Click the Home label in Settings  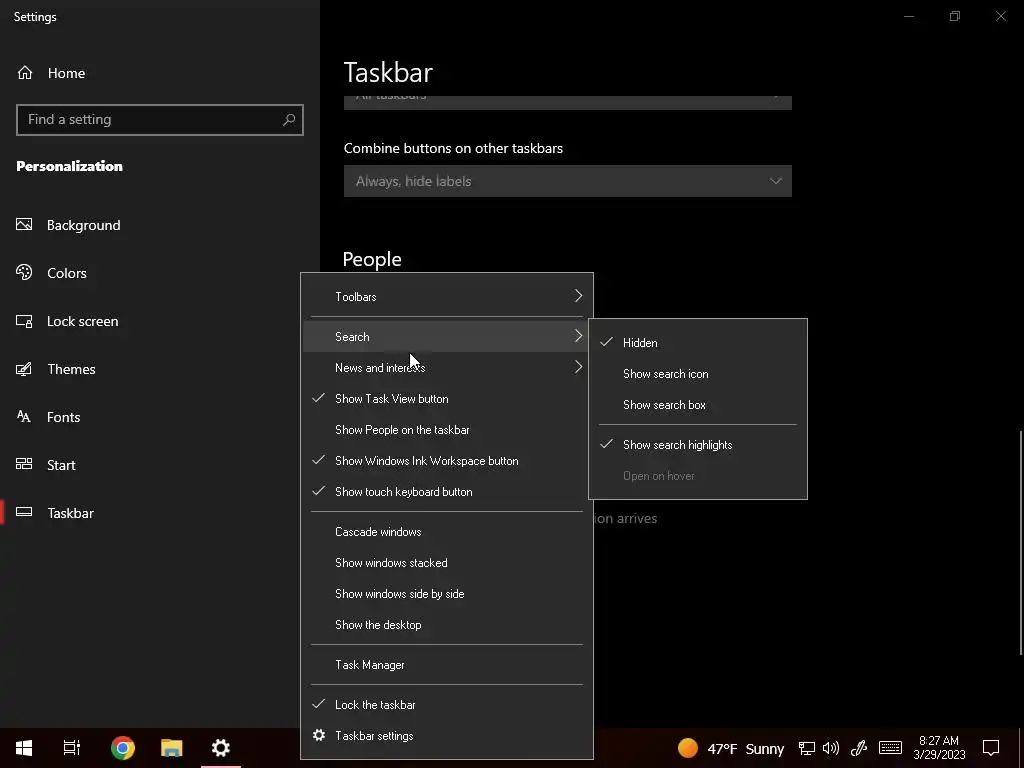[x=66, y=73]
